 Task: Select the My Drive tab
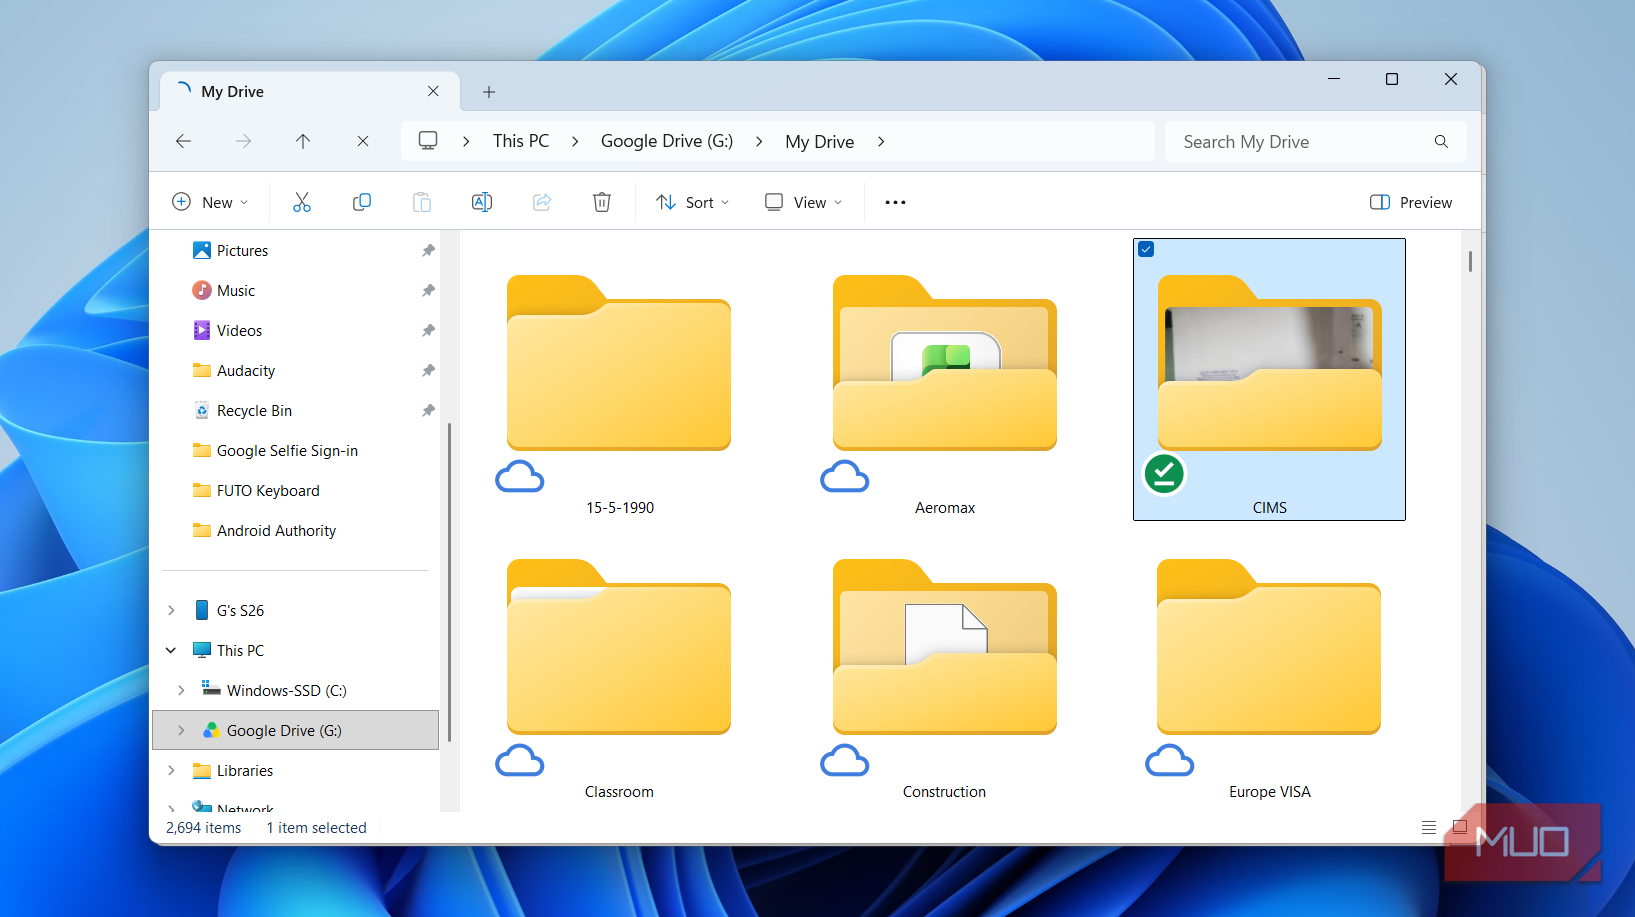pyautogui.click(x=310, y=91)
